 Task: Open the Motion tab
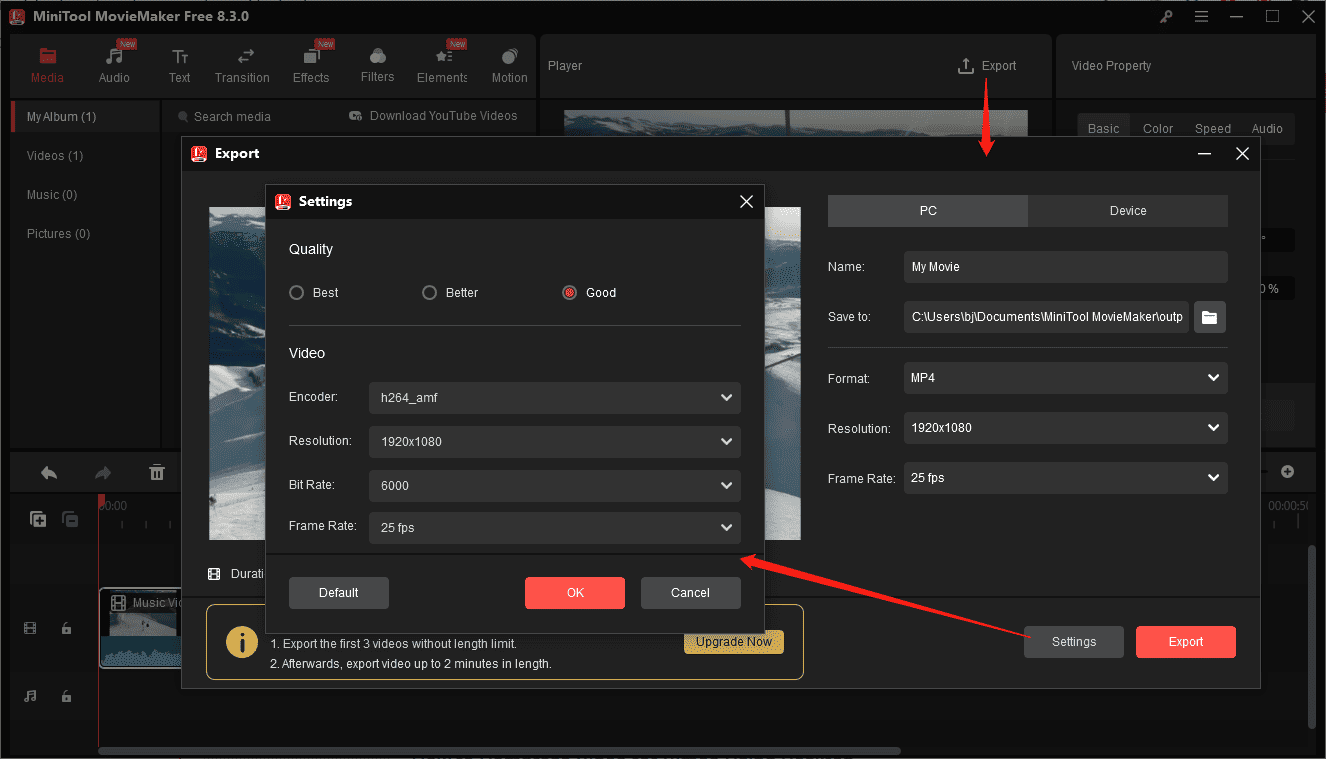pos(509,66)
